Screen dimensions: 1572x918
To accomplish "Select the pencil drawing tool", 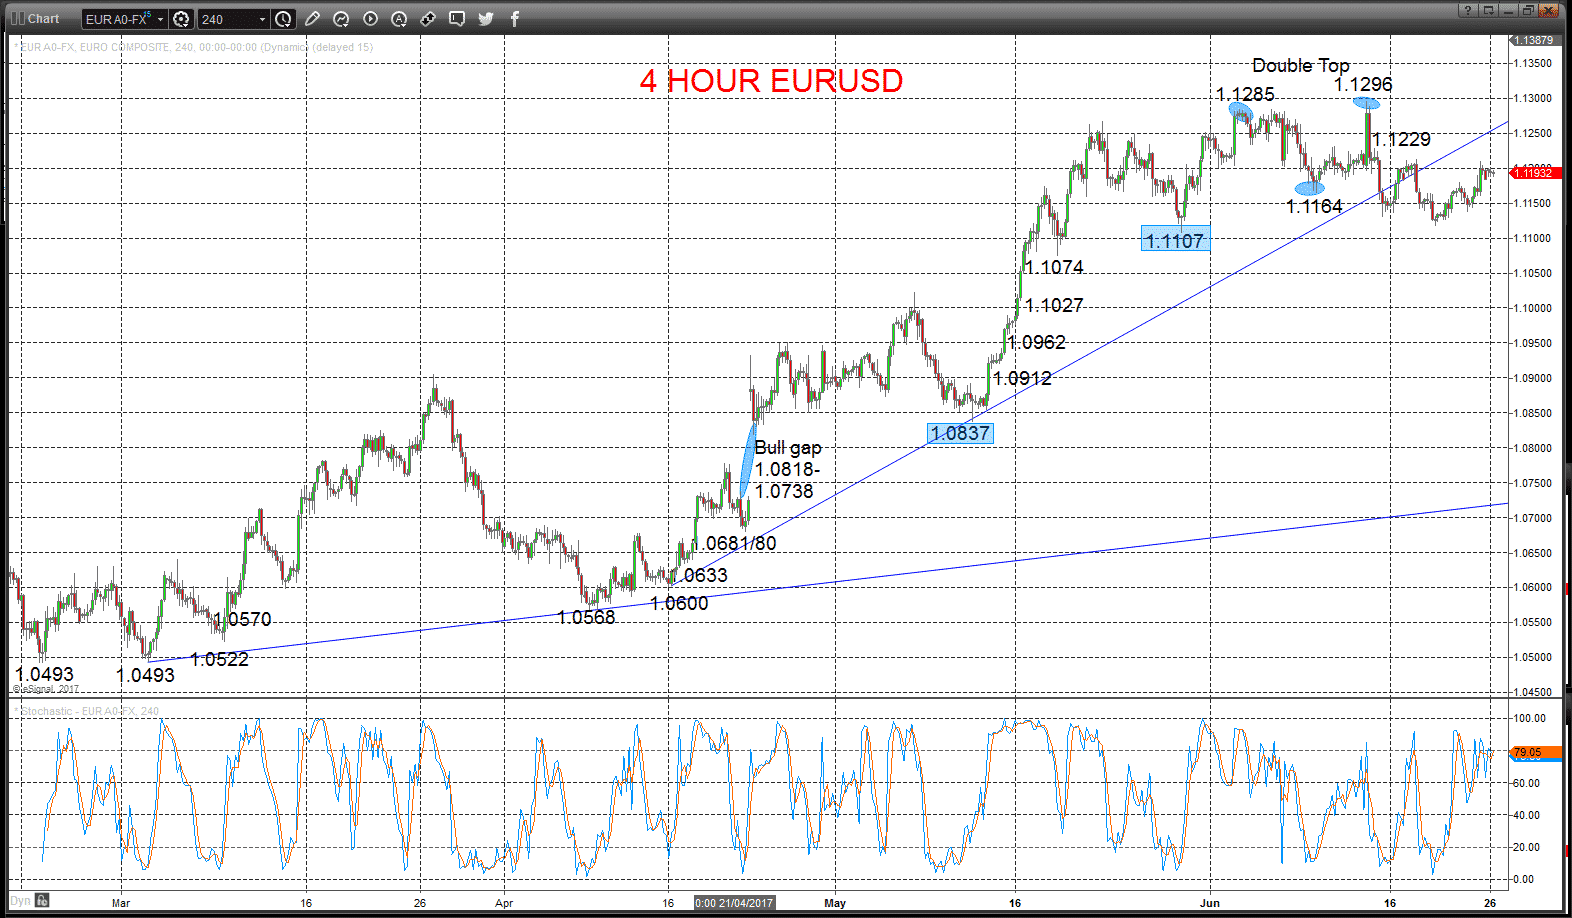I will coord(313,19).
